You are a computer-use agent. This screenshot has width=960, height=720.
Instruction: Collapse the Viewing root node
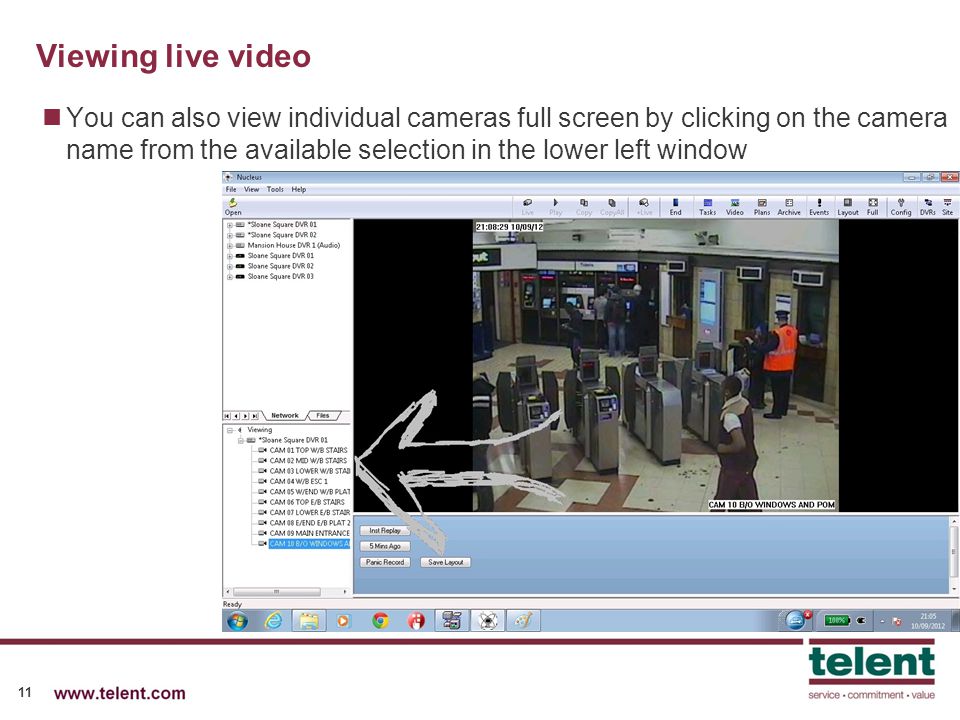coord(230,430)
